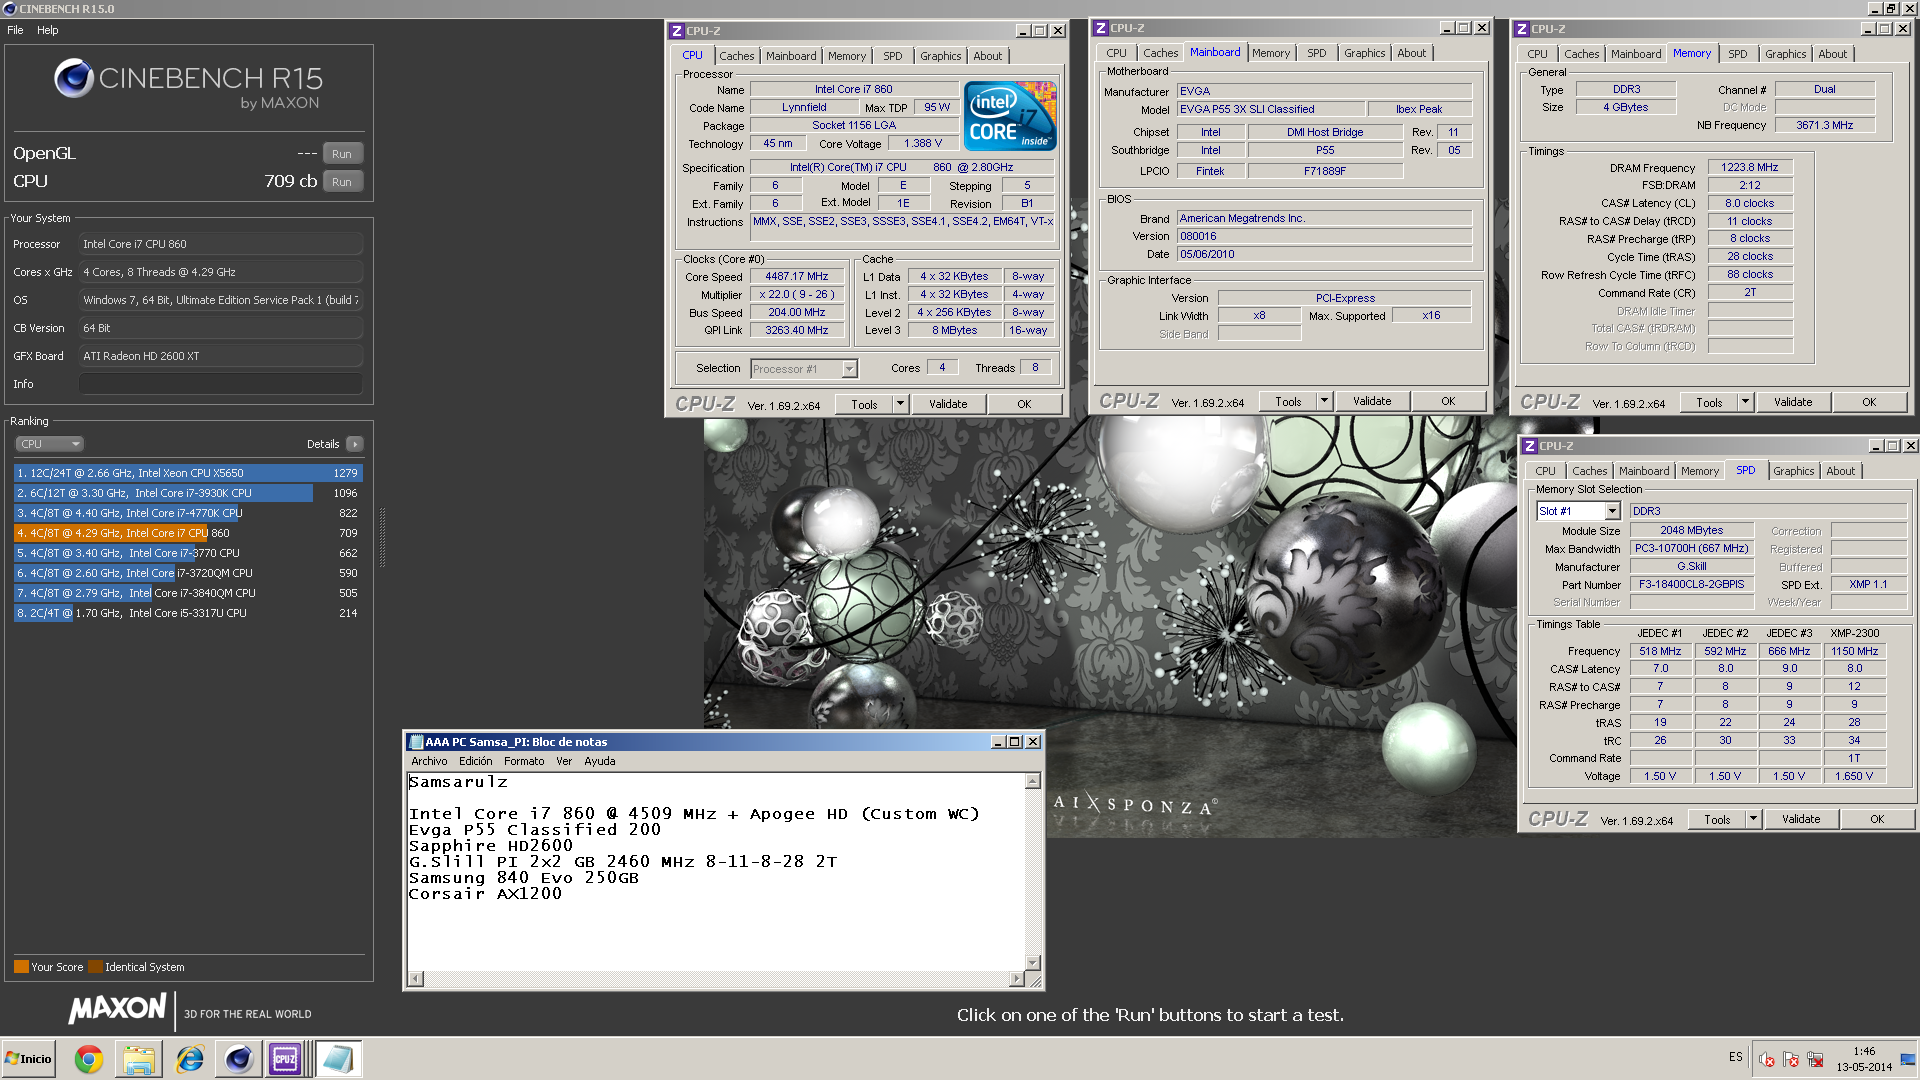1920x1080 pixels.
Task: Open Ayuda menu in Notepad
Action: click(x=600, y=761)
